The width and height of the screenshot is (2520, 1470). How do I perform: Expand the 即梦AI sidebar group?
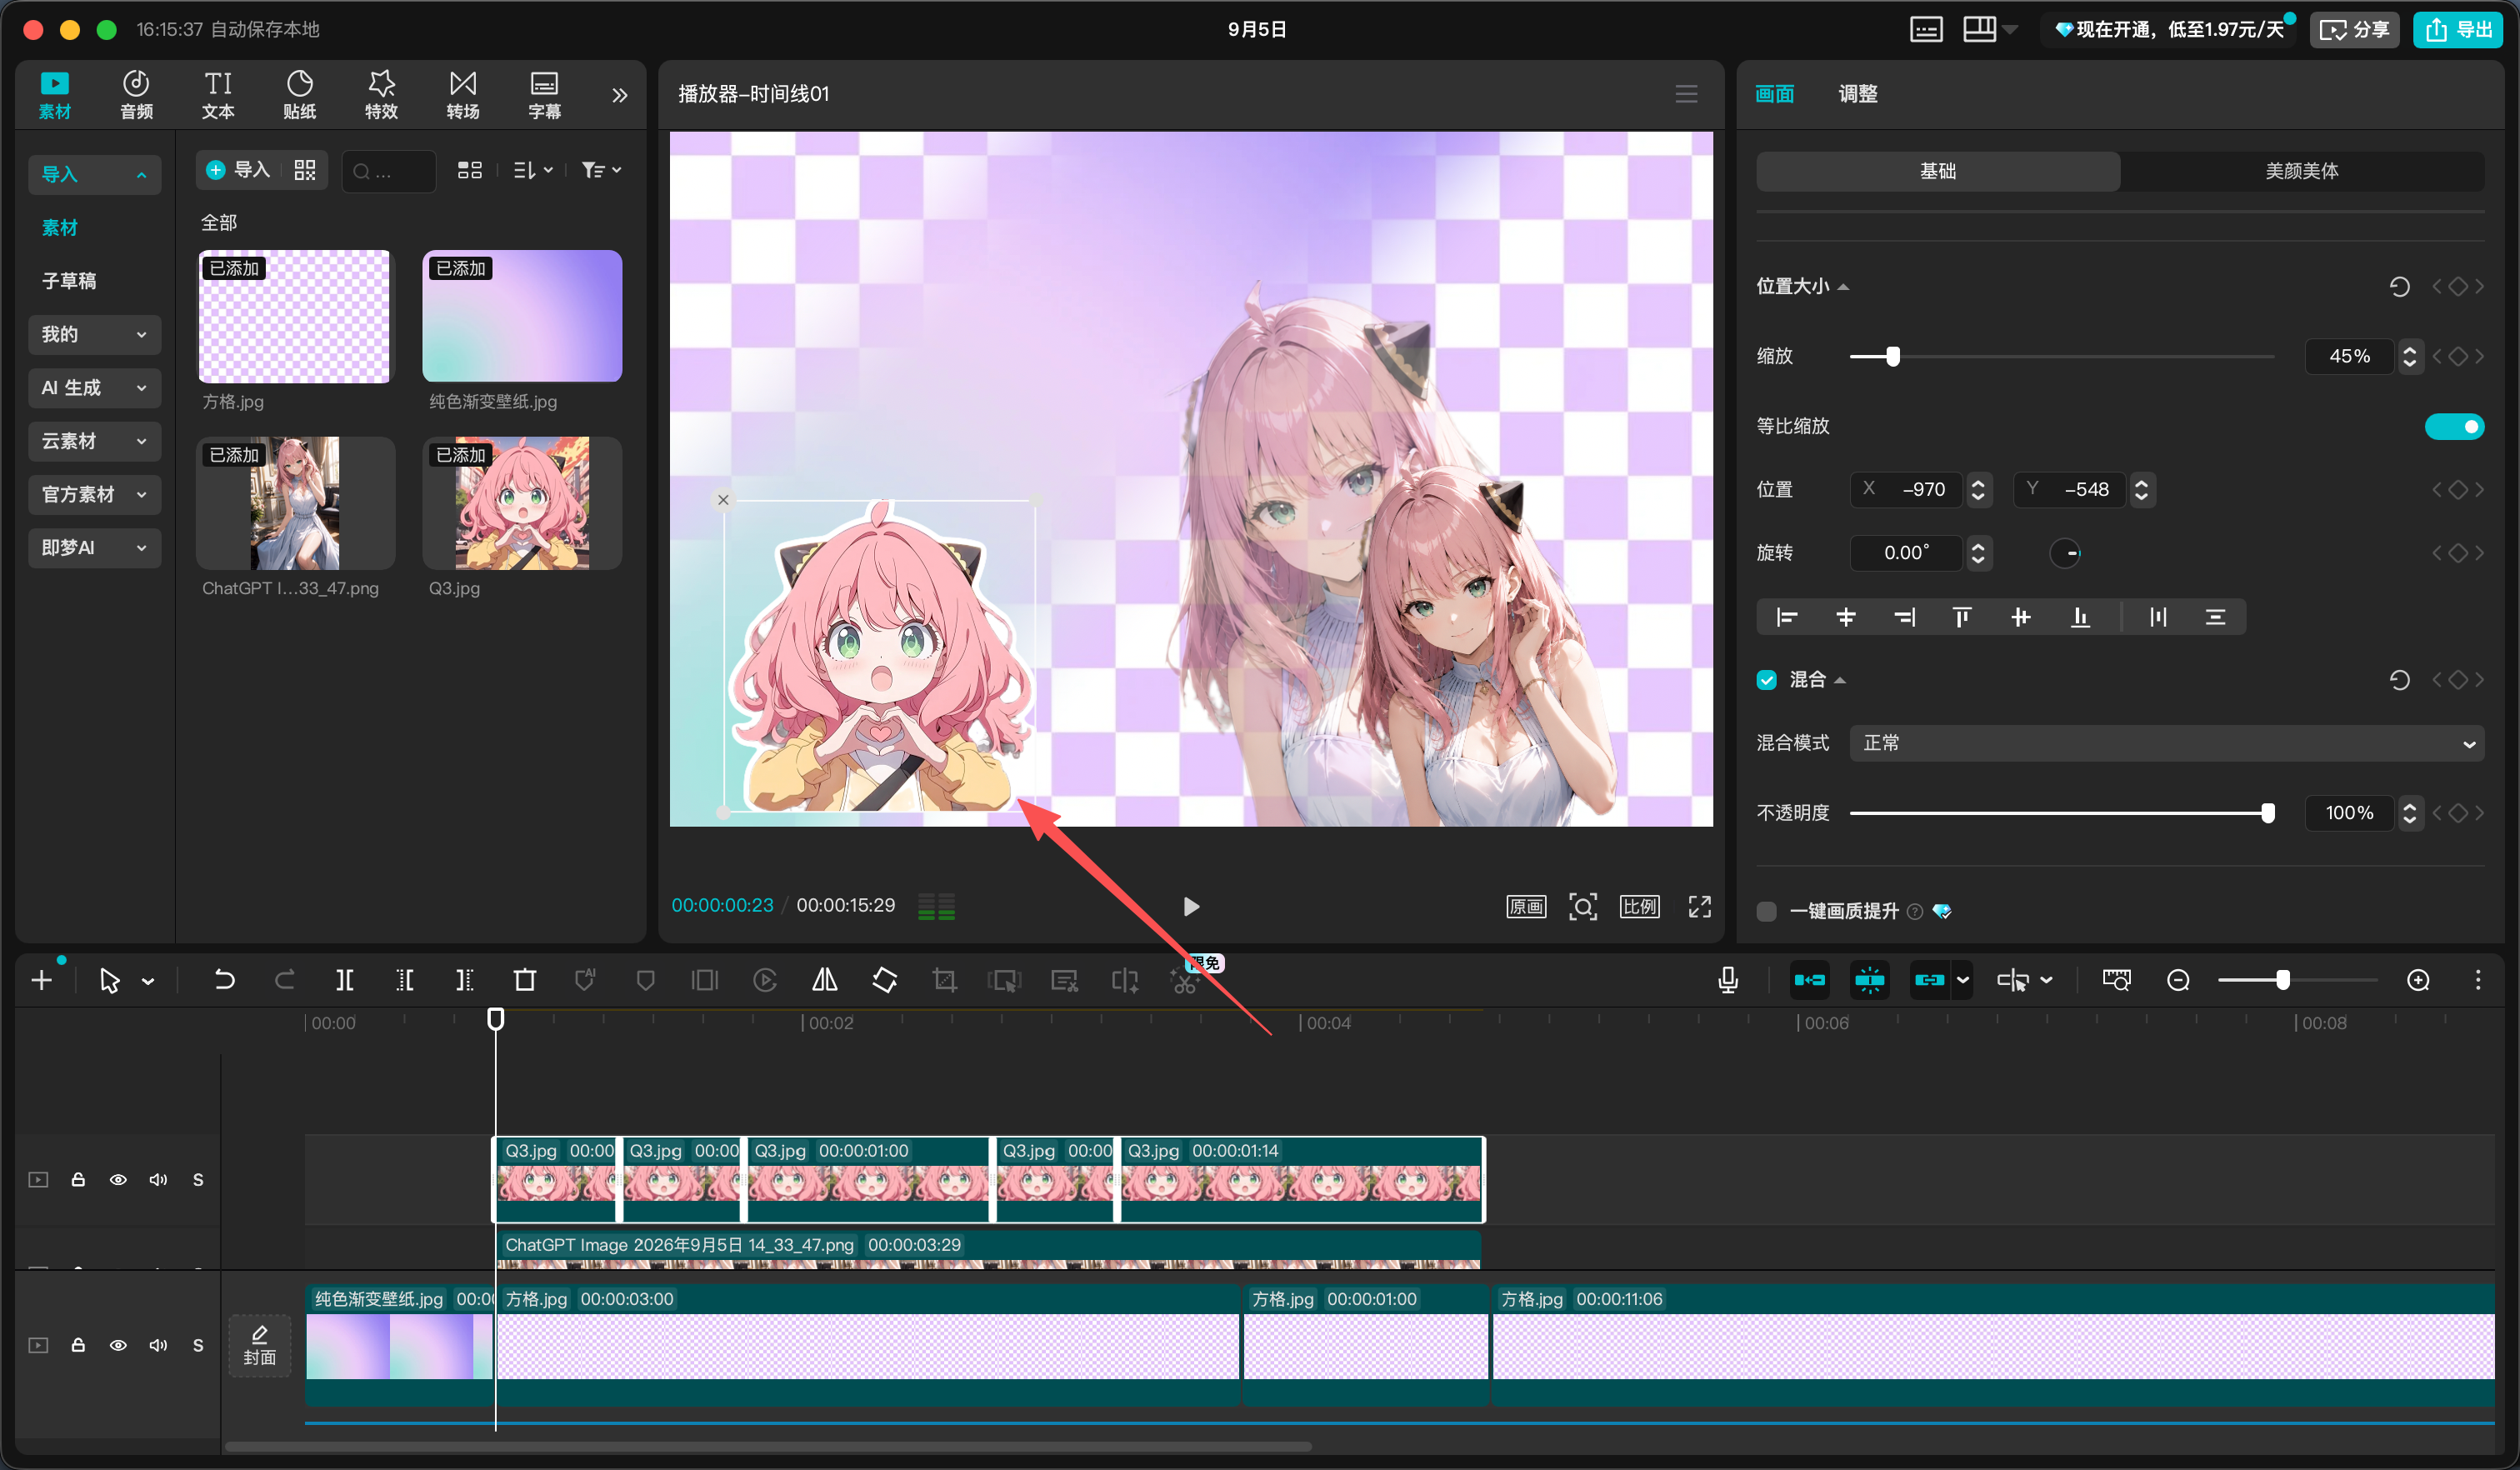[x=94, y=548]
